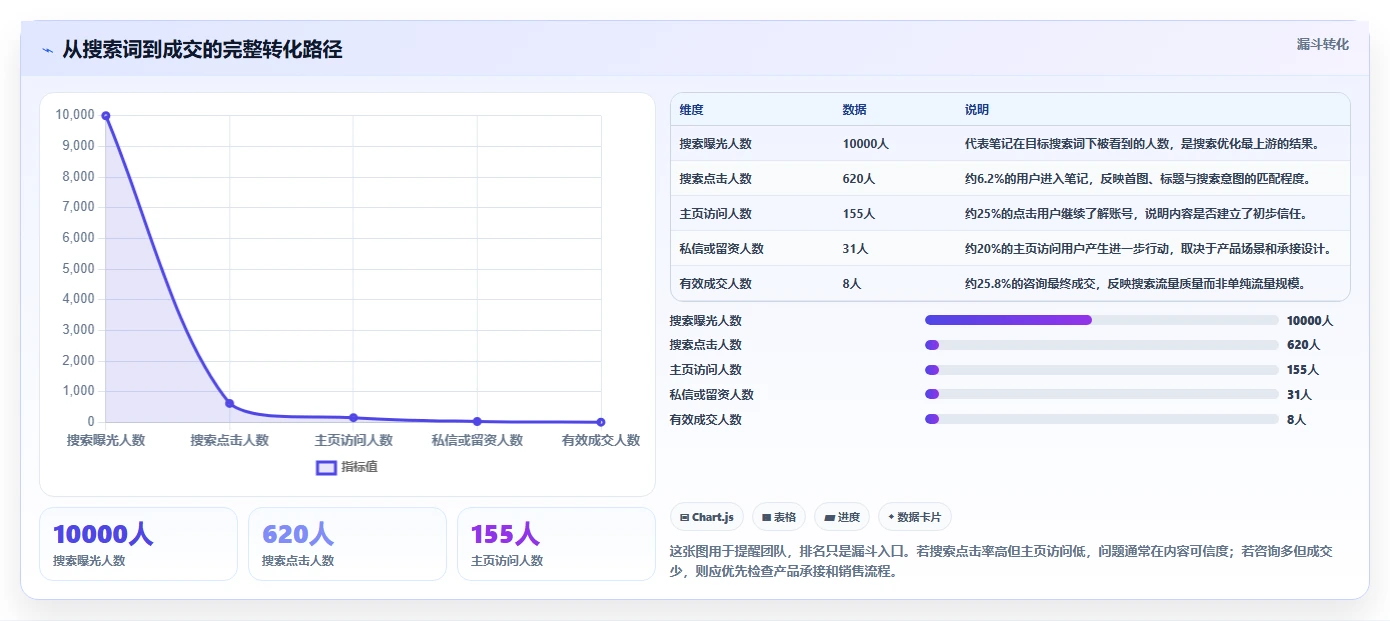Select the 有效成交人数 cell in the table
Screen dimensions: 1390x621
click(716, 284)
